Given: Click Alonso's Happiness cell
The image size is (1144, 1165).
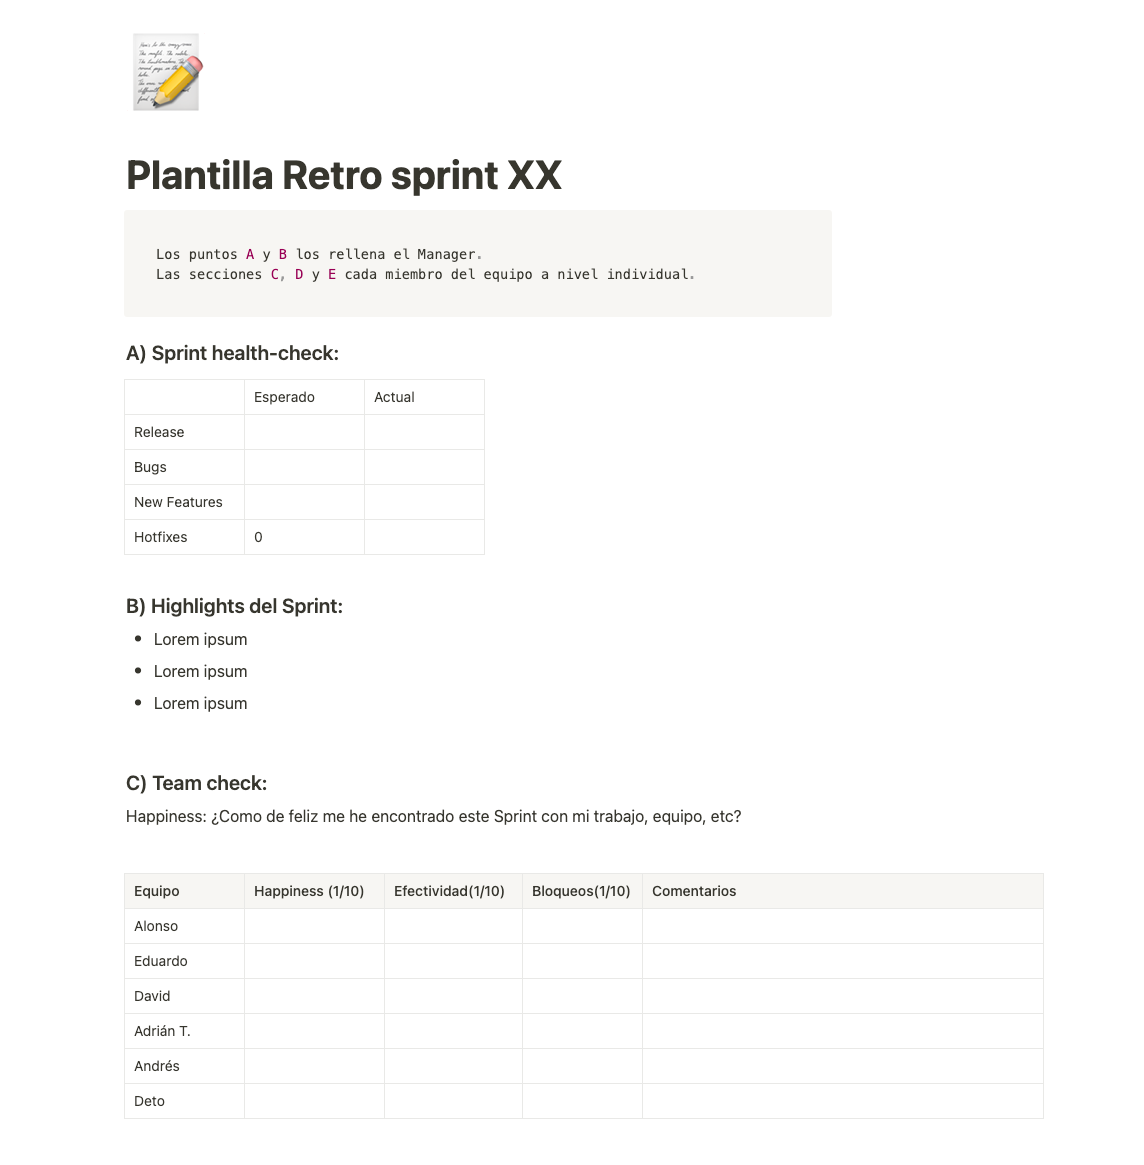Looking at the screenshot, I should coord(314,927).
